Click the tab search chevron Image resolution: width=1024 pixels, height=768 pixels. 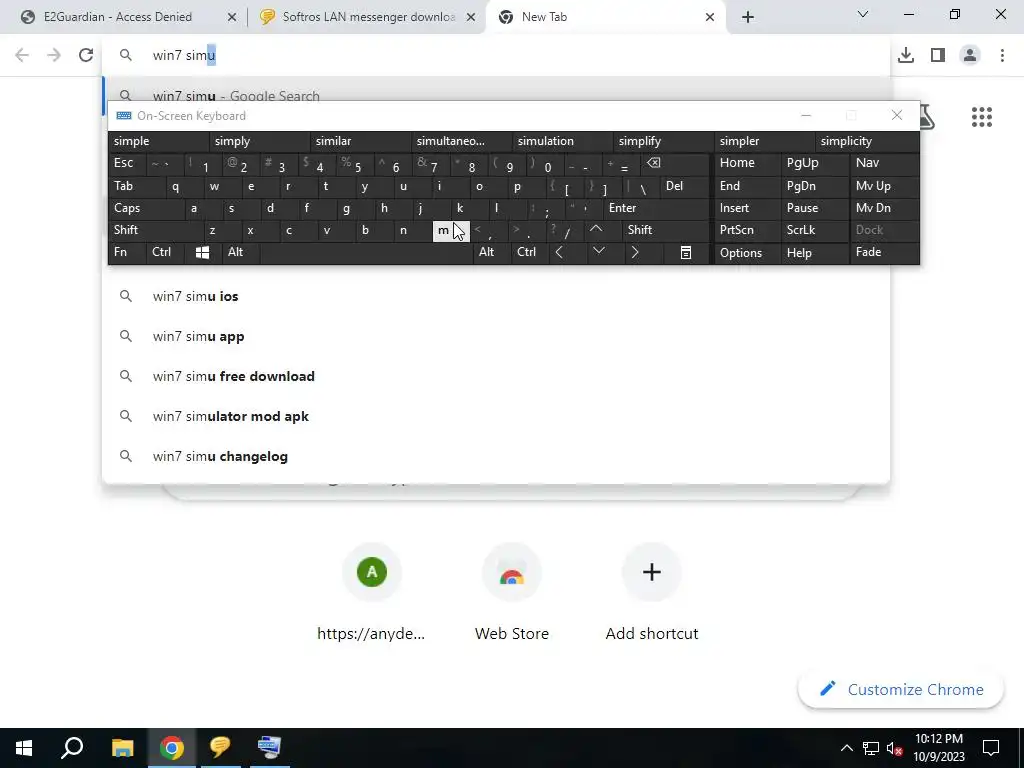(863, 14)
